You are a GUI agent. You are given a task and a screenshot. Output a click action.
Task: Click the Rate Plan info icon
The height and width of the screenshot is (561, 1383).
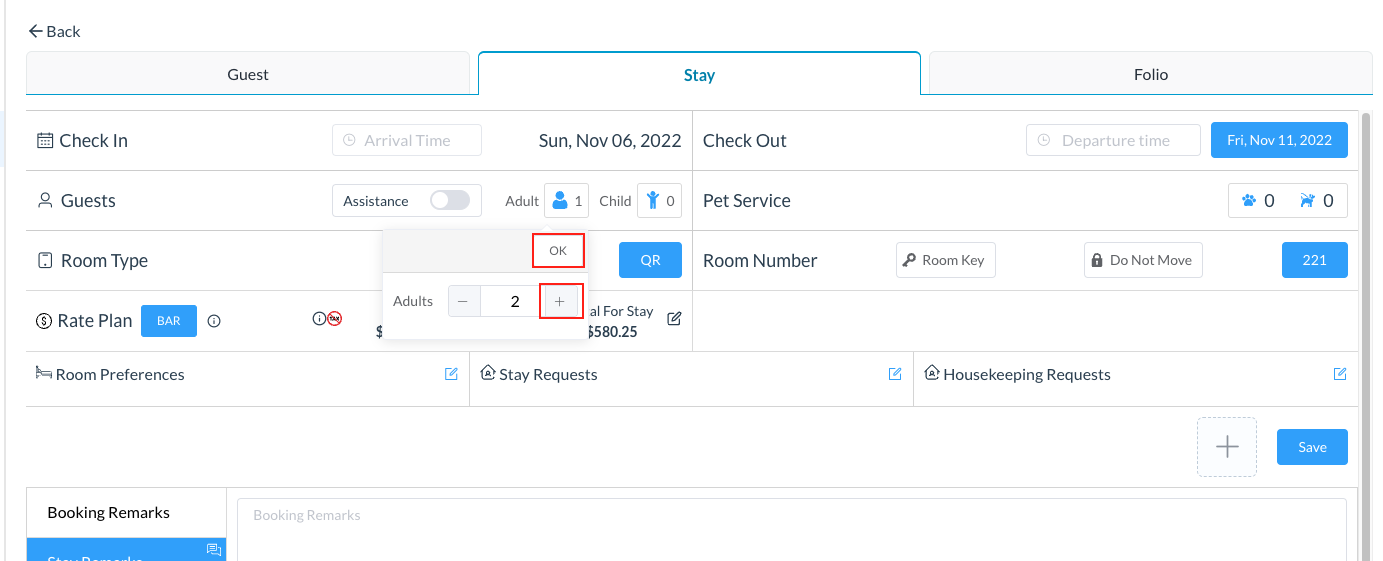tap(214, 321)
